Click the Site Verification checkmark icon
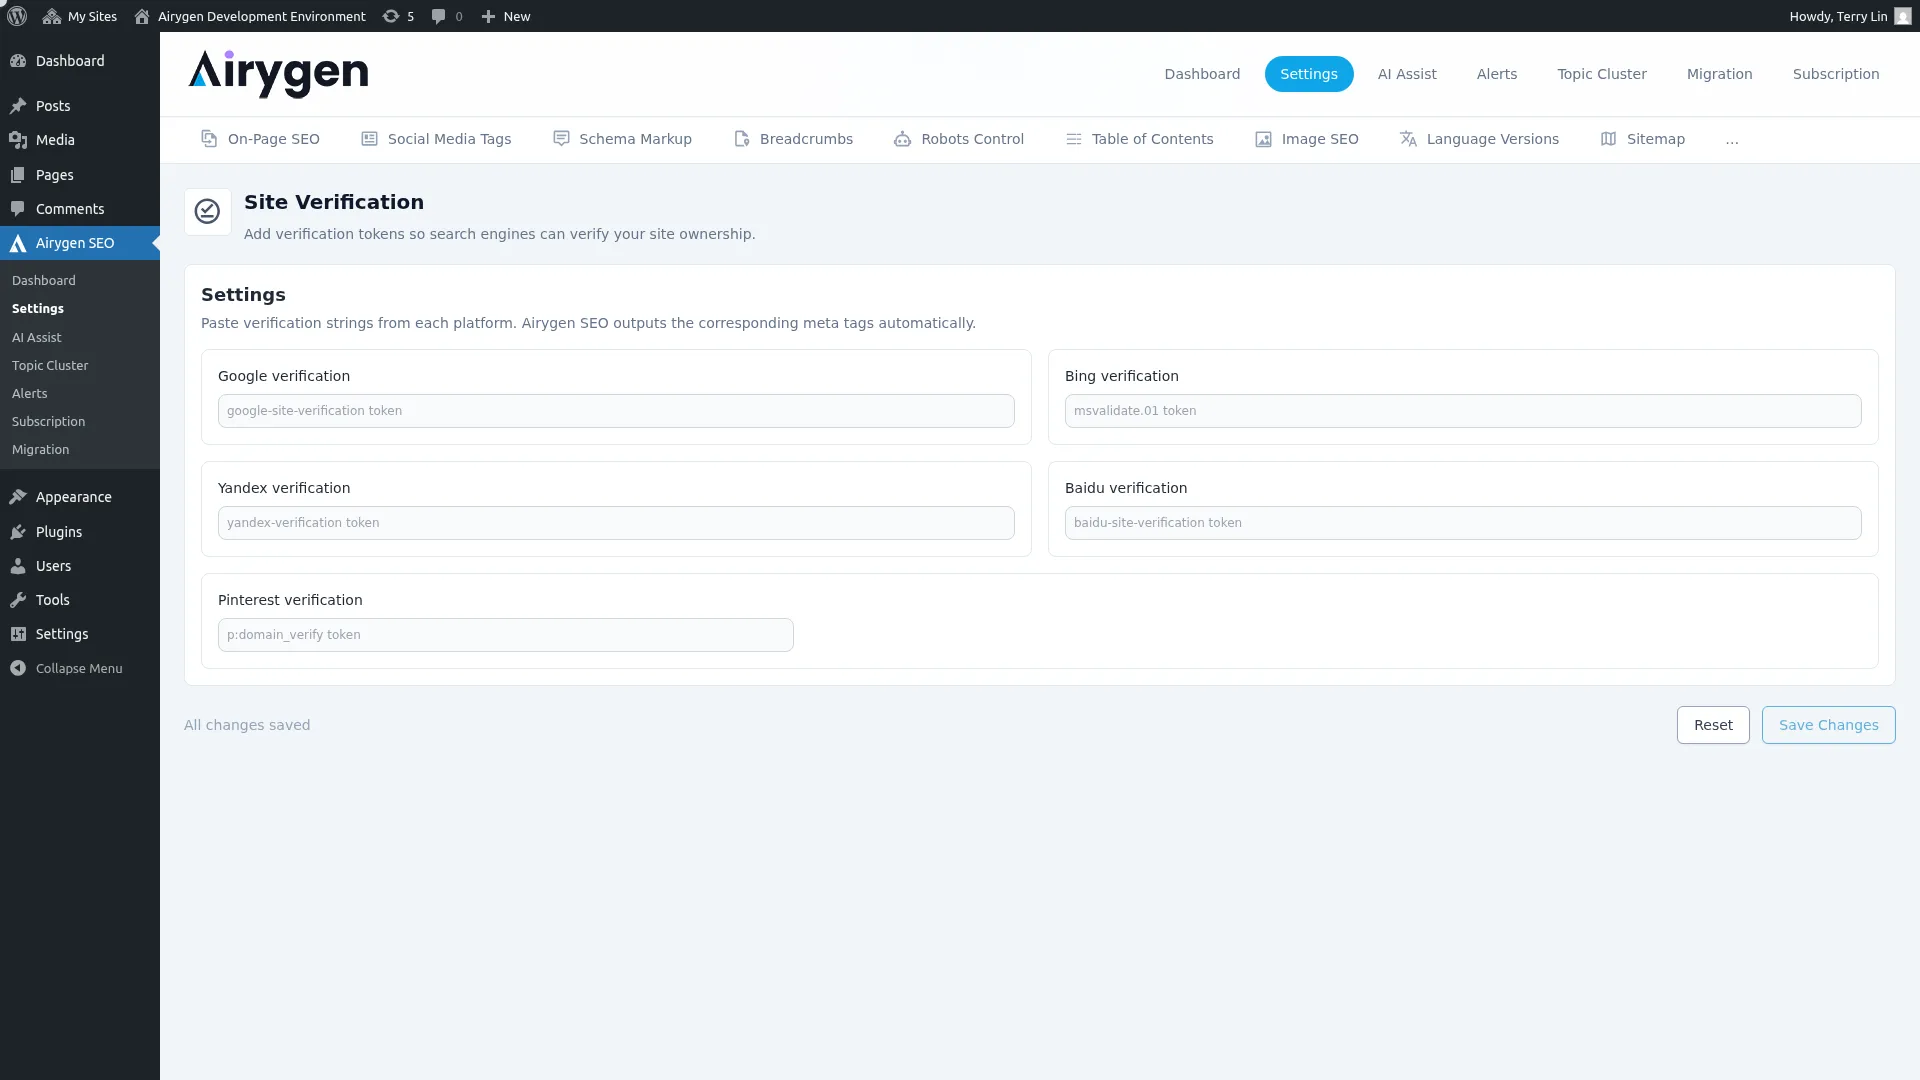1920x1080 pixels. pyautogui.click(x=207, y=212)
